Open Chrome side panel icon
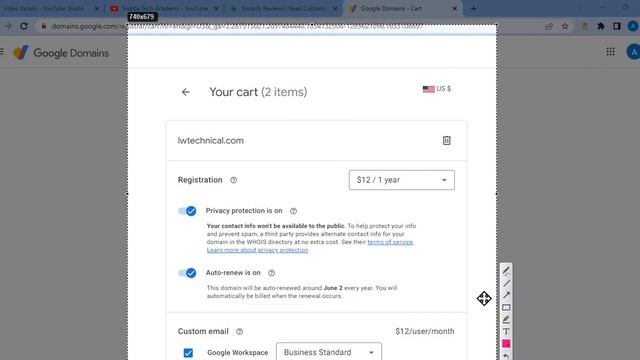640x360 pixels. pyautogui.click(x=617, y=26)
